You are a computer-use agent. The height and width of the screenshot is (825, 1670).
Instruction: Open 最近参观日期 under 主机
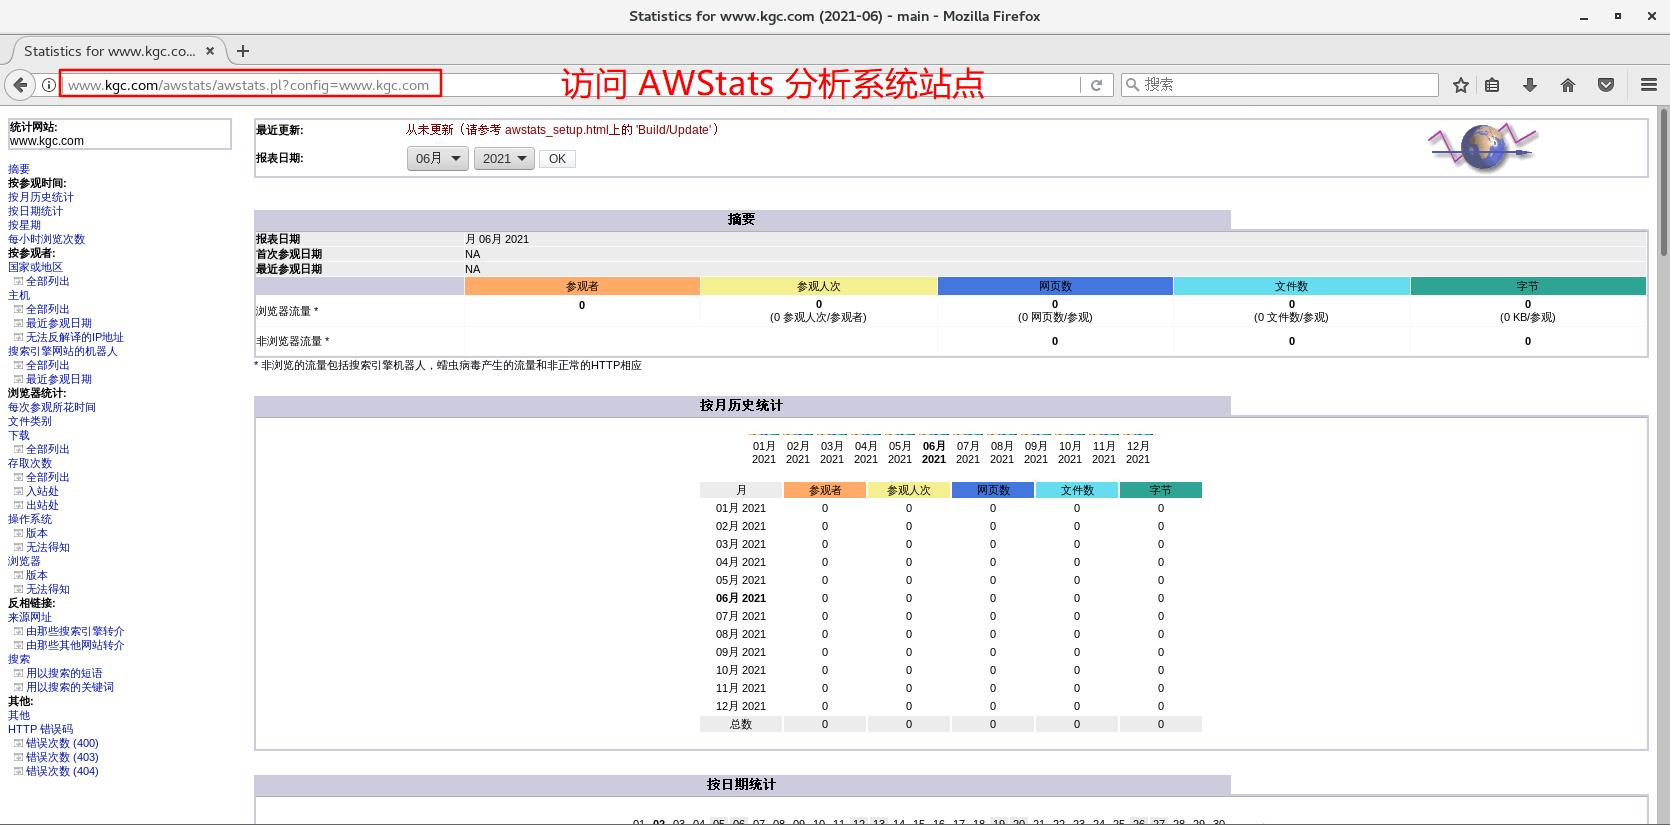59,323
